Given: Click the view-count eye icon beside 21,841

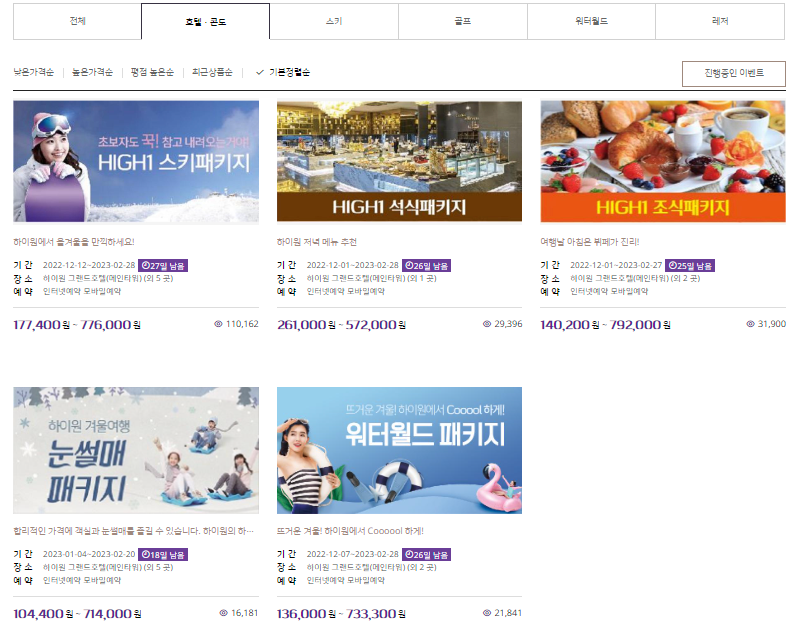Looking at the screenshot, I should (x=487, y=613).
